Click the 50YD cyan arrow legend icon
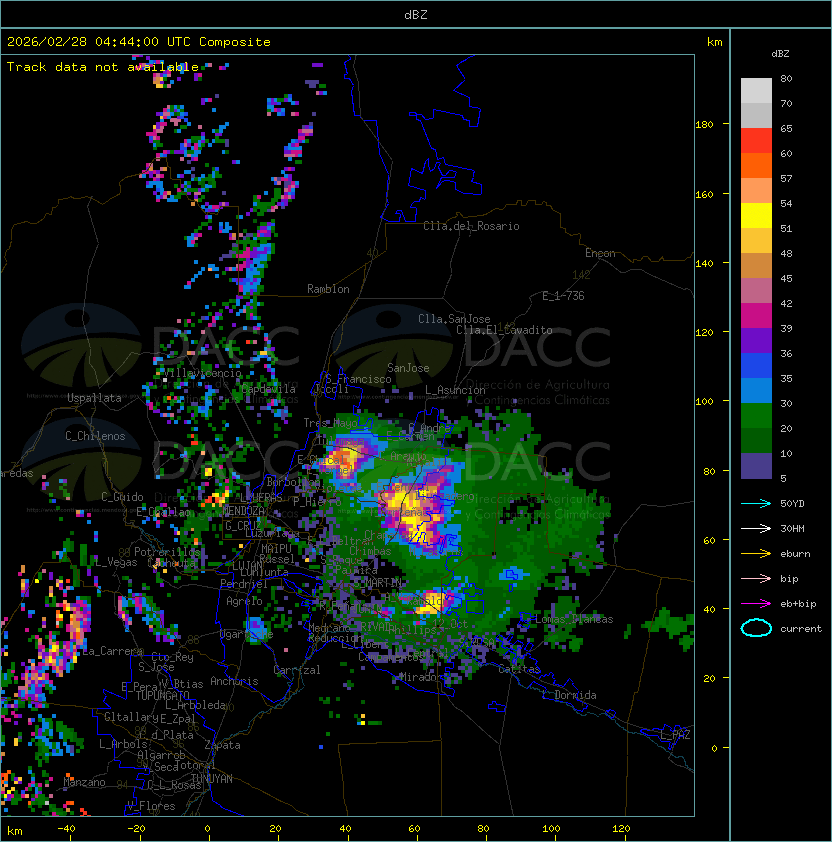 click(x=756, y=503)
